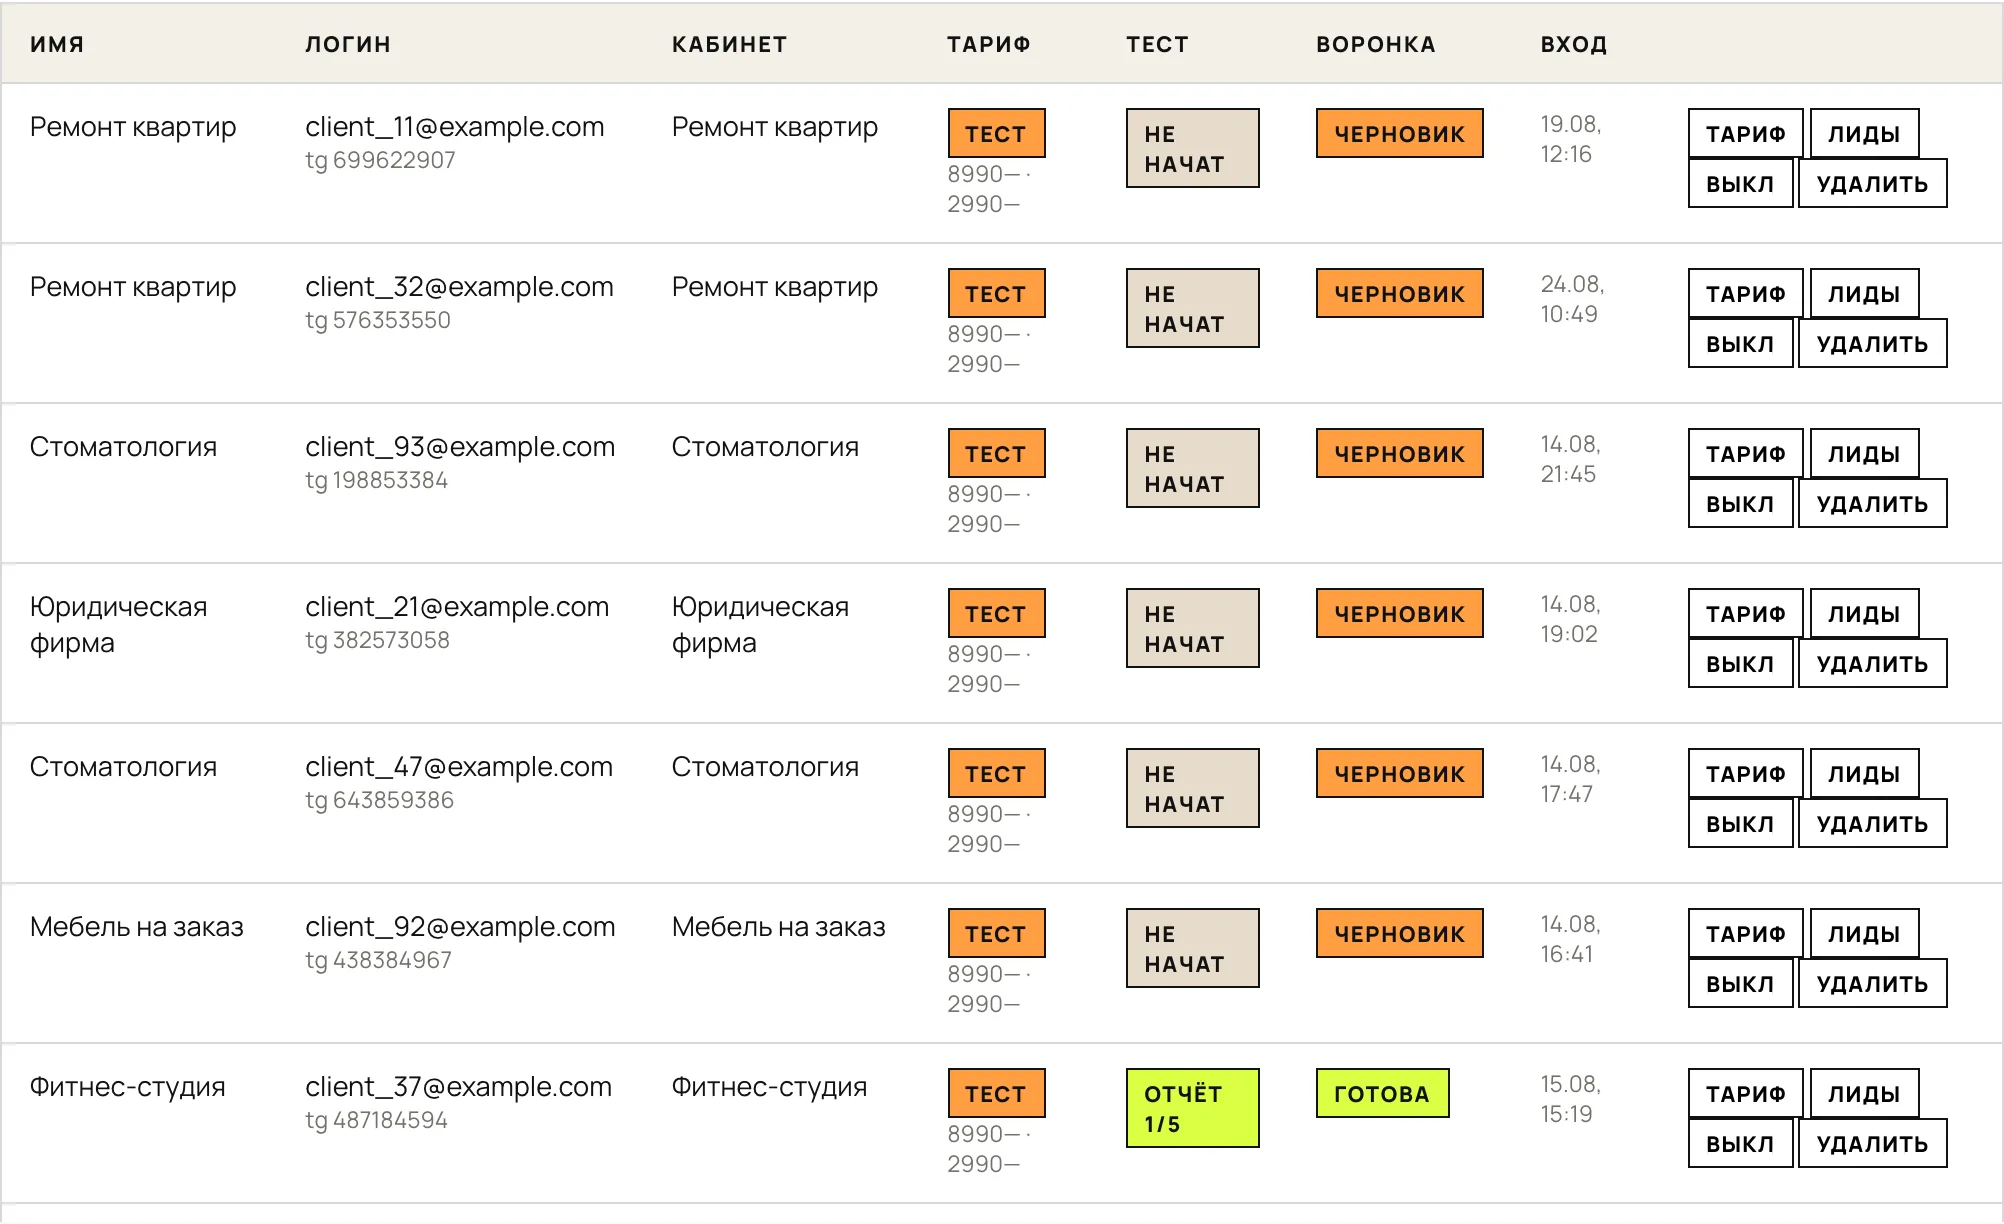Screen dimensions: 2004x1224
Task: Open ЛИДЫ for Мебель на заказ row
Action: pyautogui.click(x=1864, y=933)
